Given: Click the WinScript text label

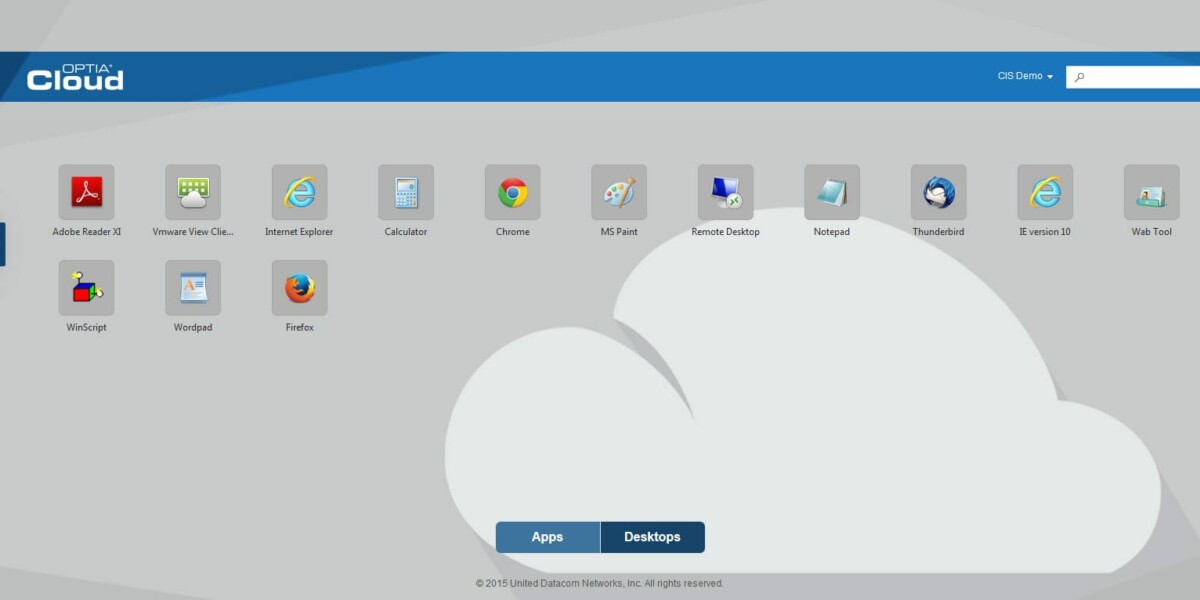Looking at the screenshot, I should point(87,328).
